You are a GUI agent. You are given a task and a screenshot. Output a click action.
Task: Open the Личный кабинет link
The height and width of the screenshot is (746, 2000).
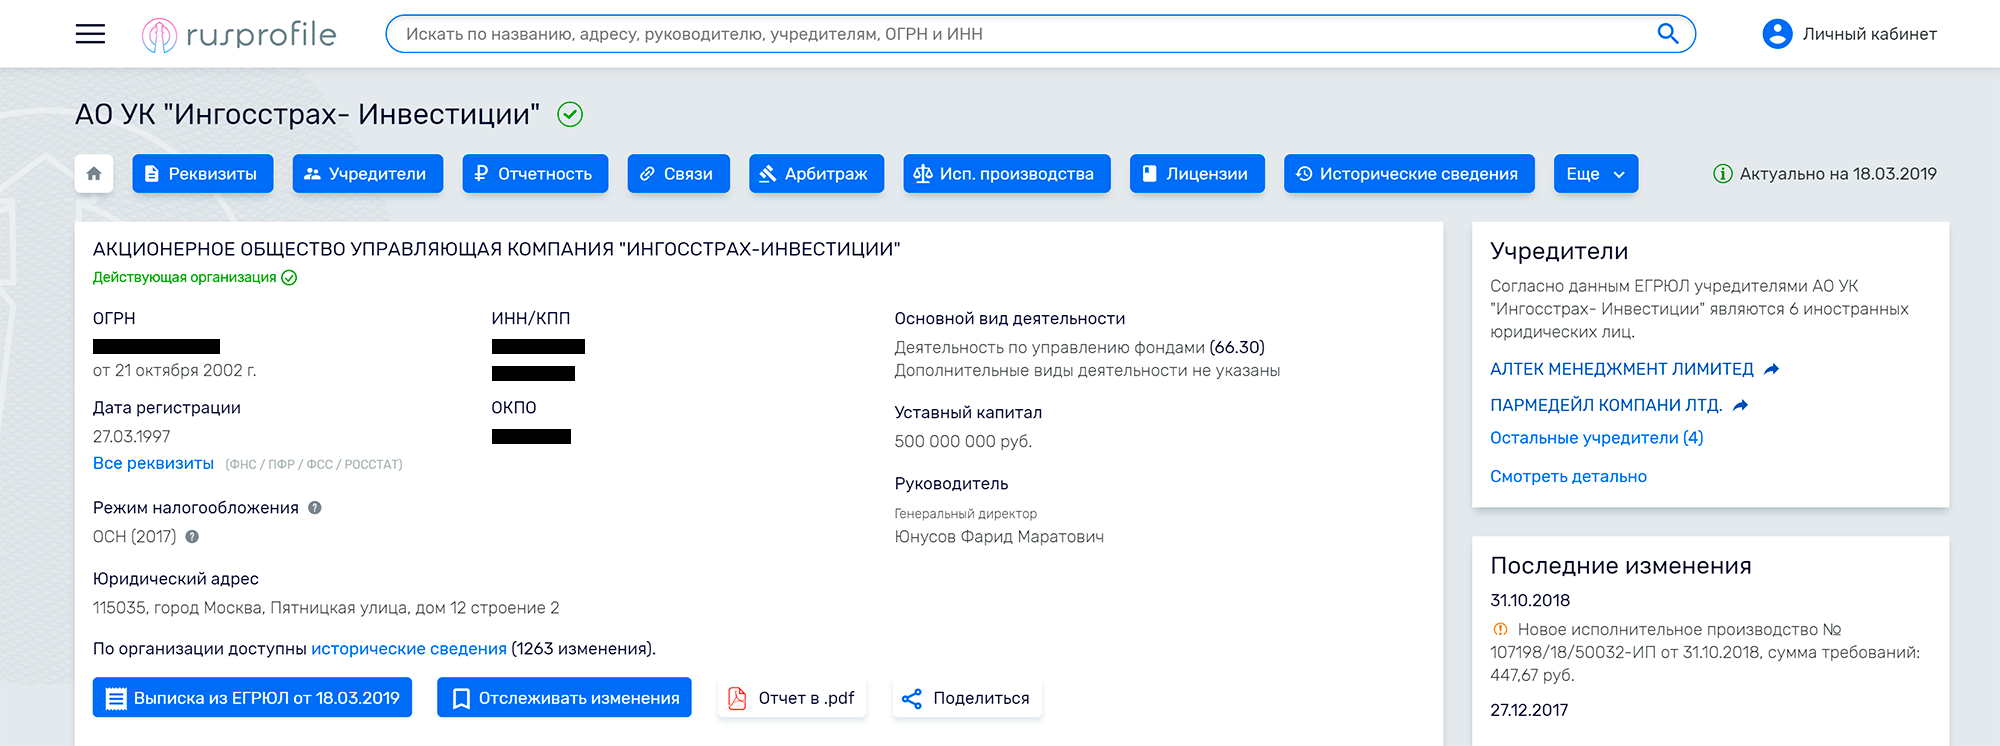pos(1870,34)
